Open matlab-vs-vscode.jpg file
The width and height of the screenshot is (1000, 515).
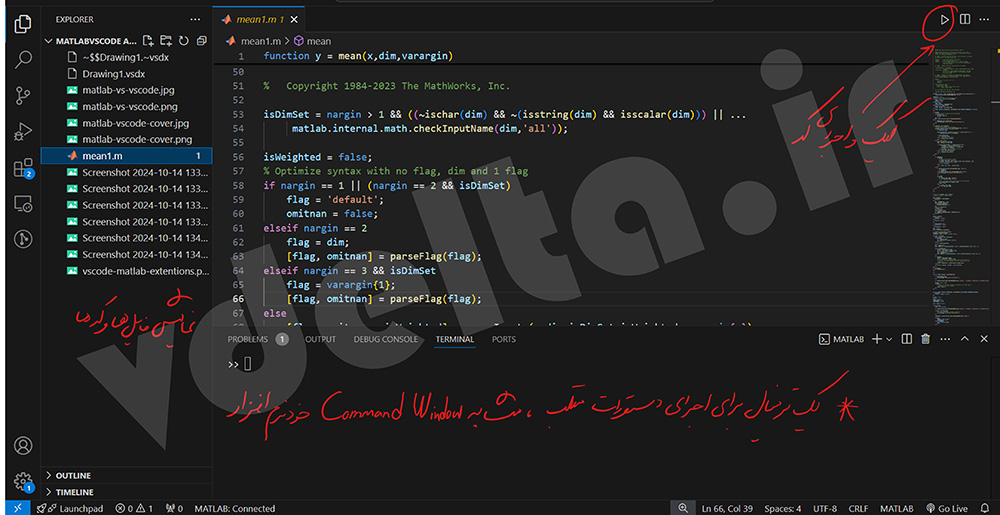point(126,90)
